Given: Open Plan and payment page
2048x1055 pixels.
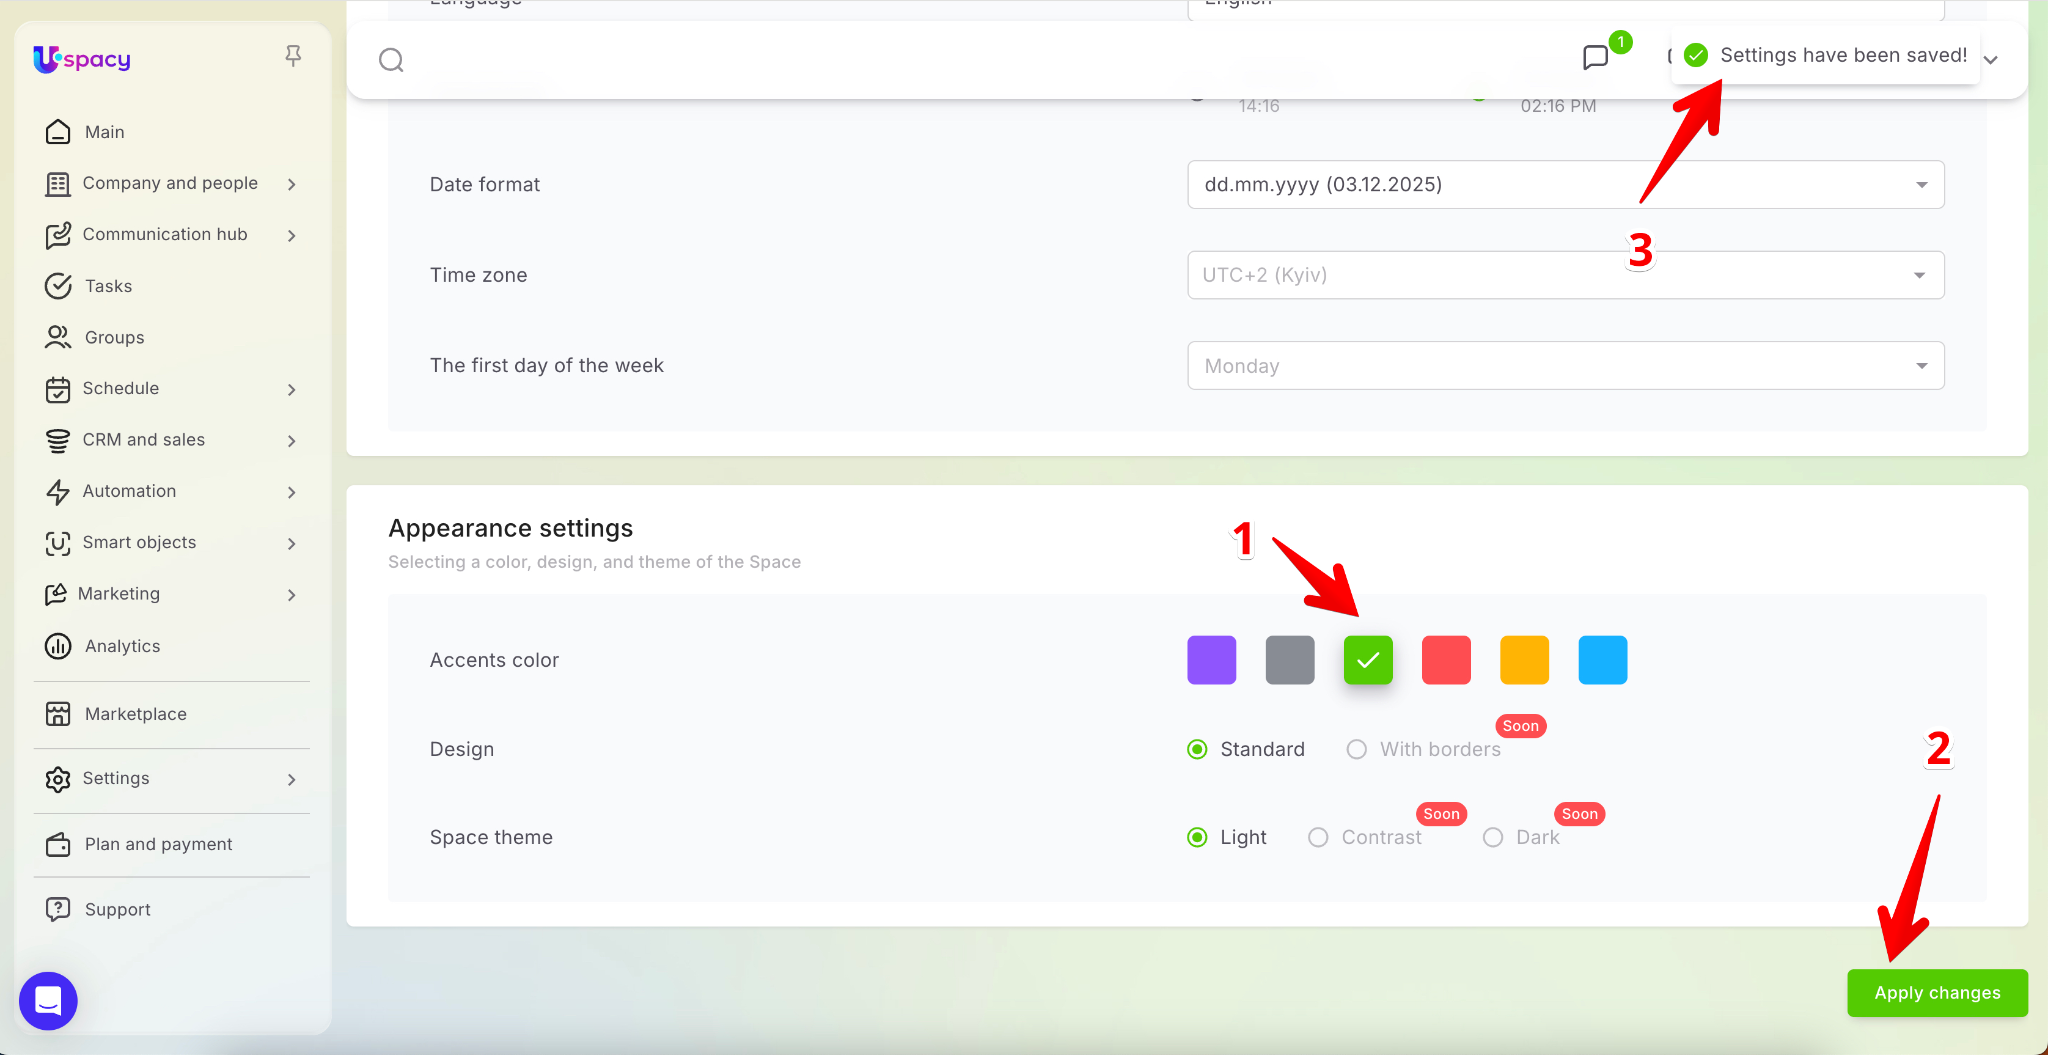Looking at the screenshot, I should [x=158, y=844].
